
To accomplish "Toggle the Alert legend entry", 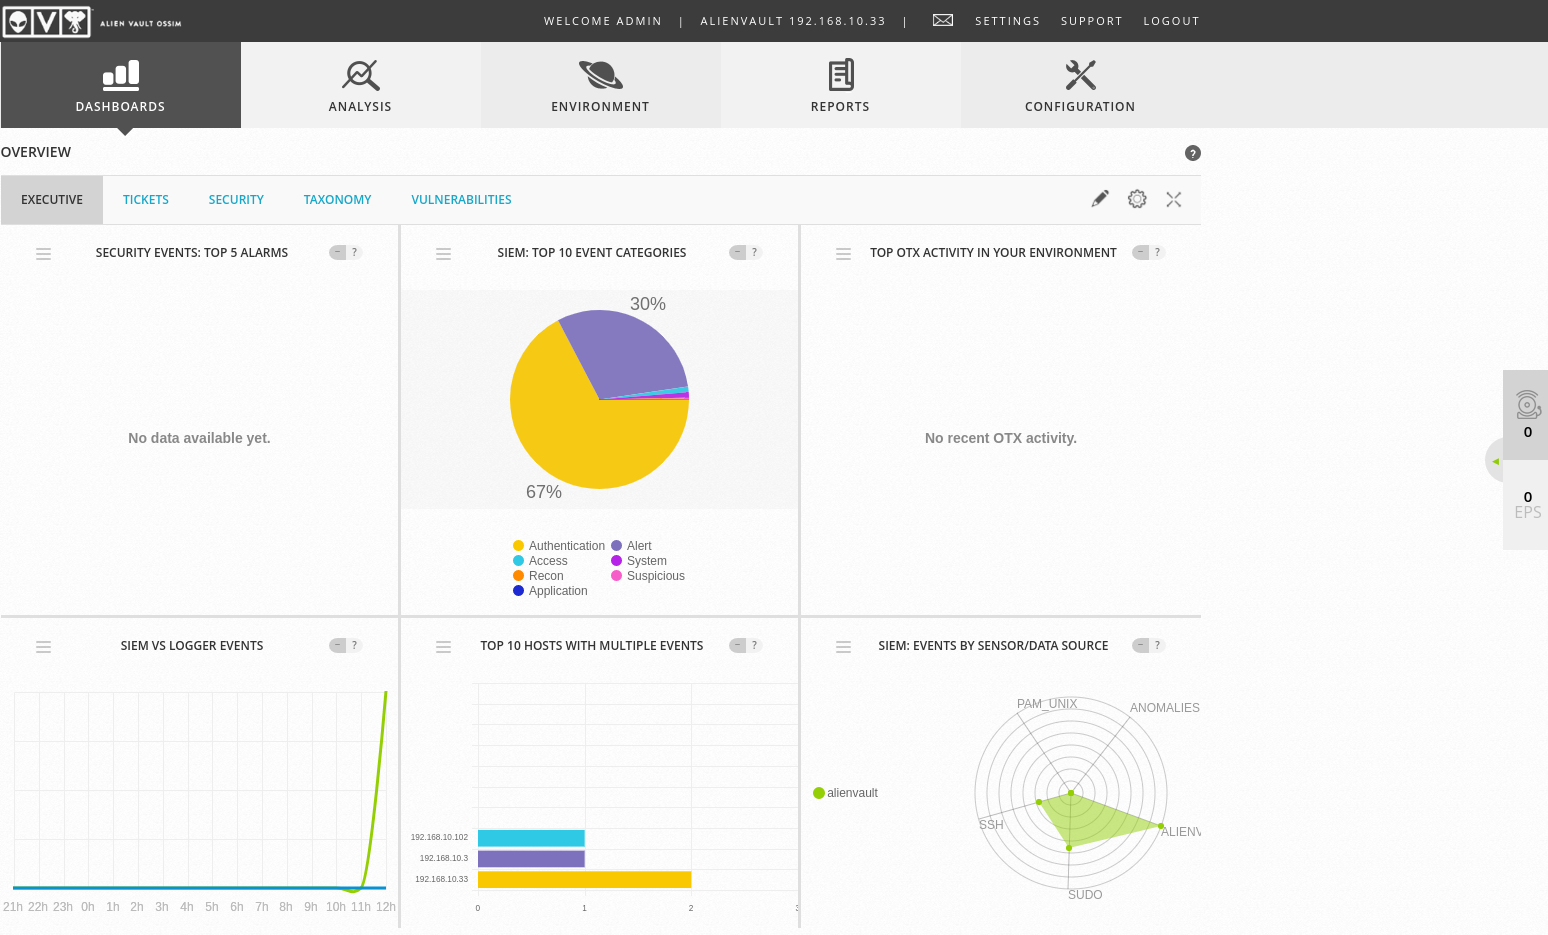I will pyautogui.click(x=638, y=546).
